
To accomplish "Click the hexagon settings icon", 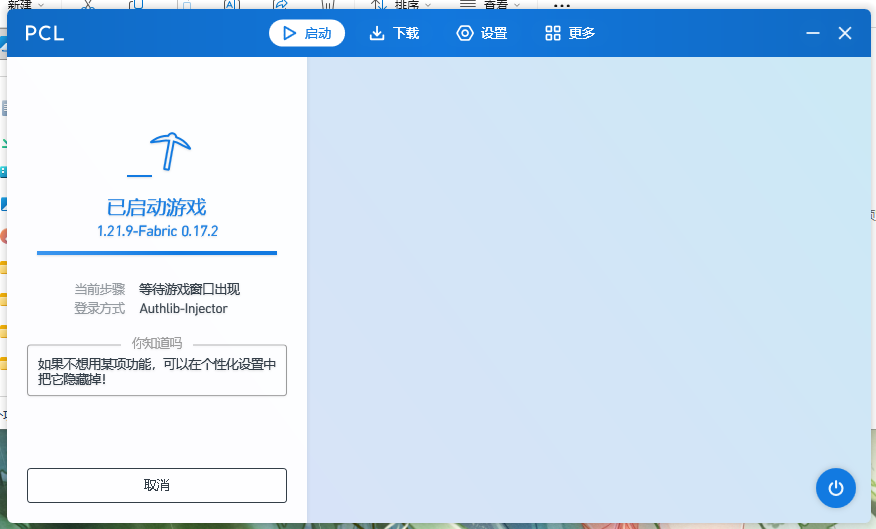I will coord(465,33).
